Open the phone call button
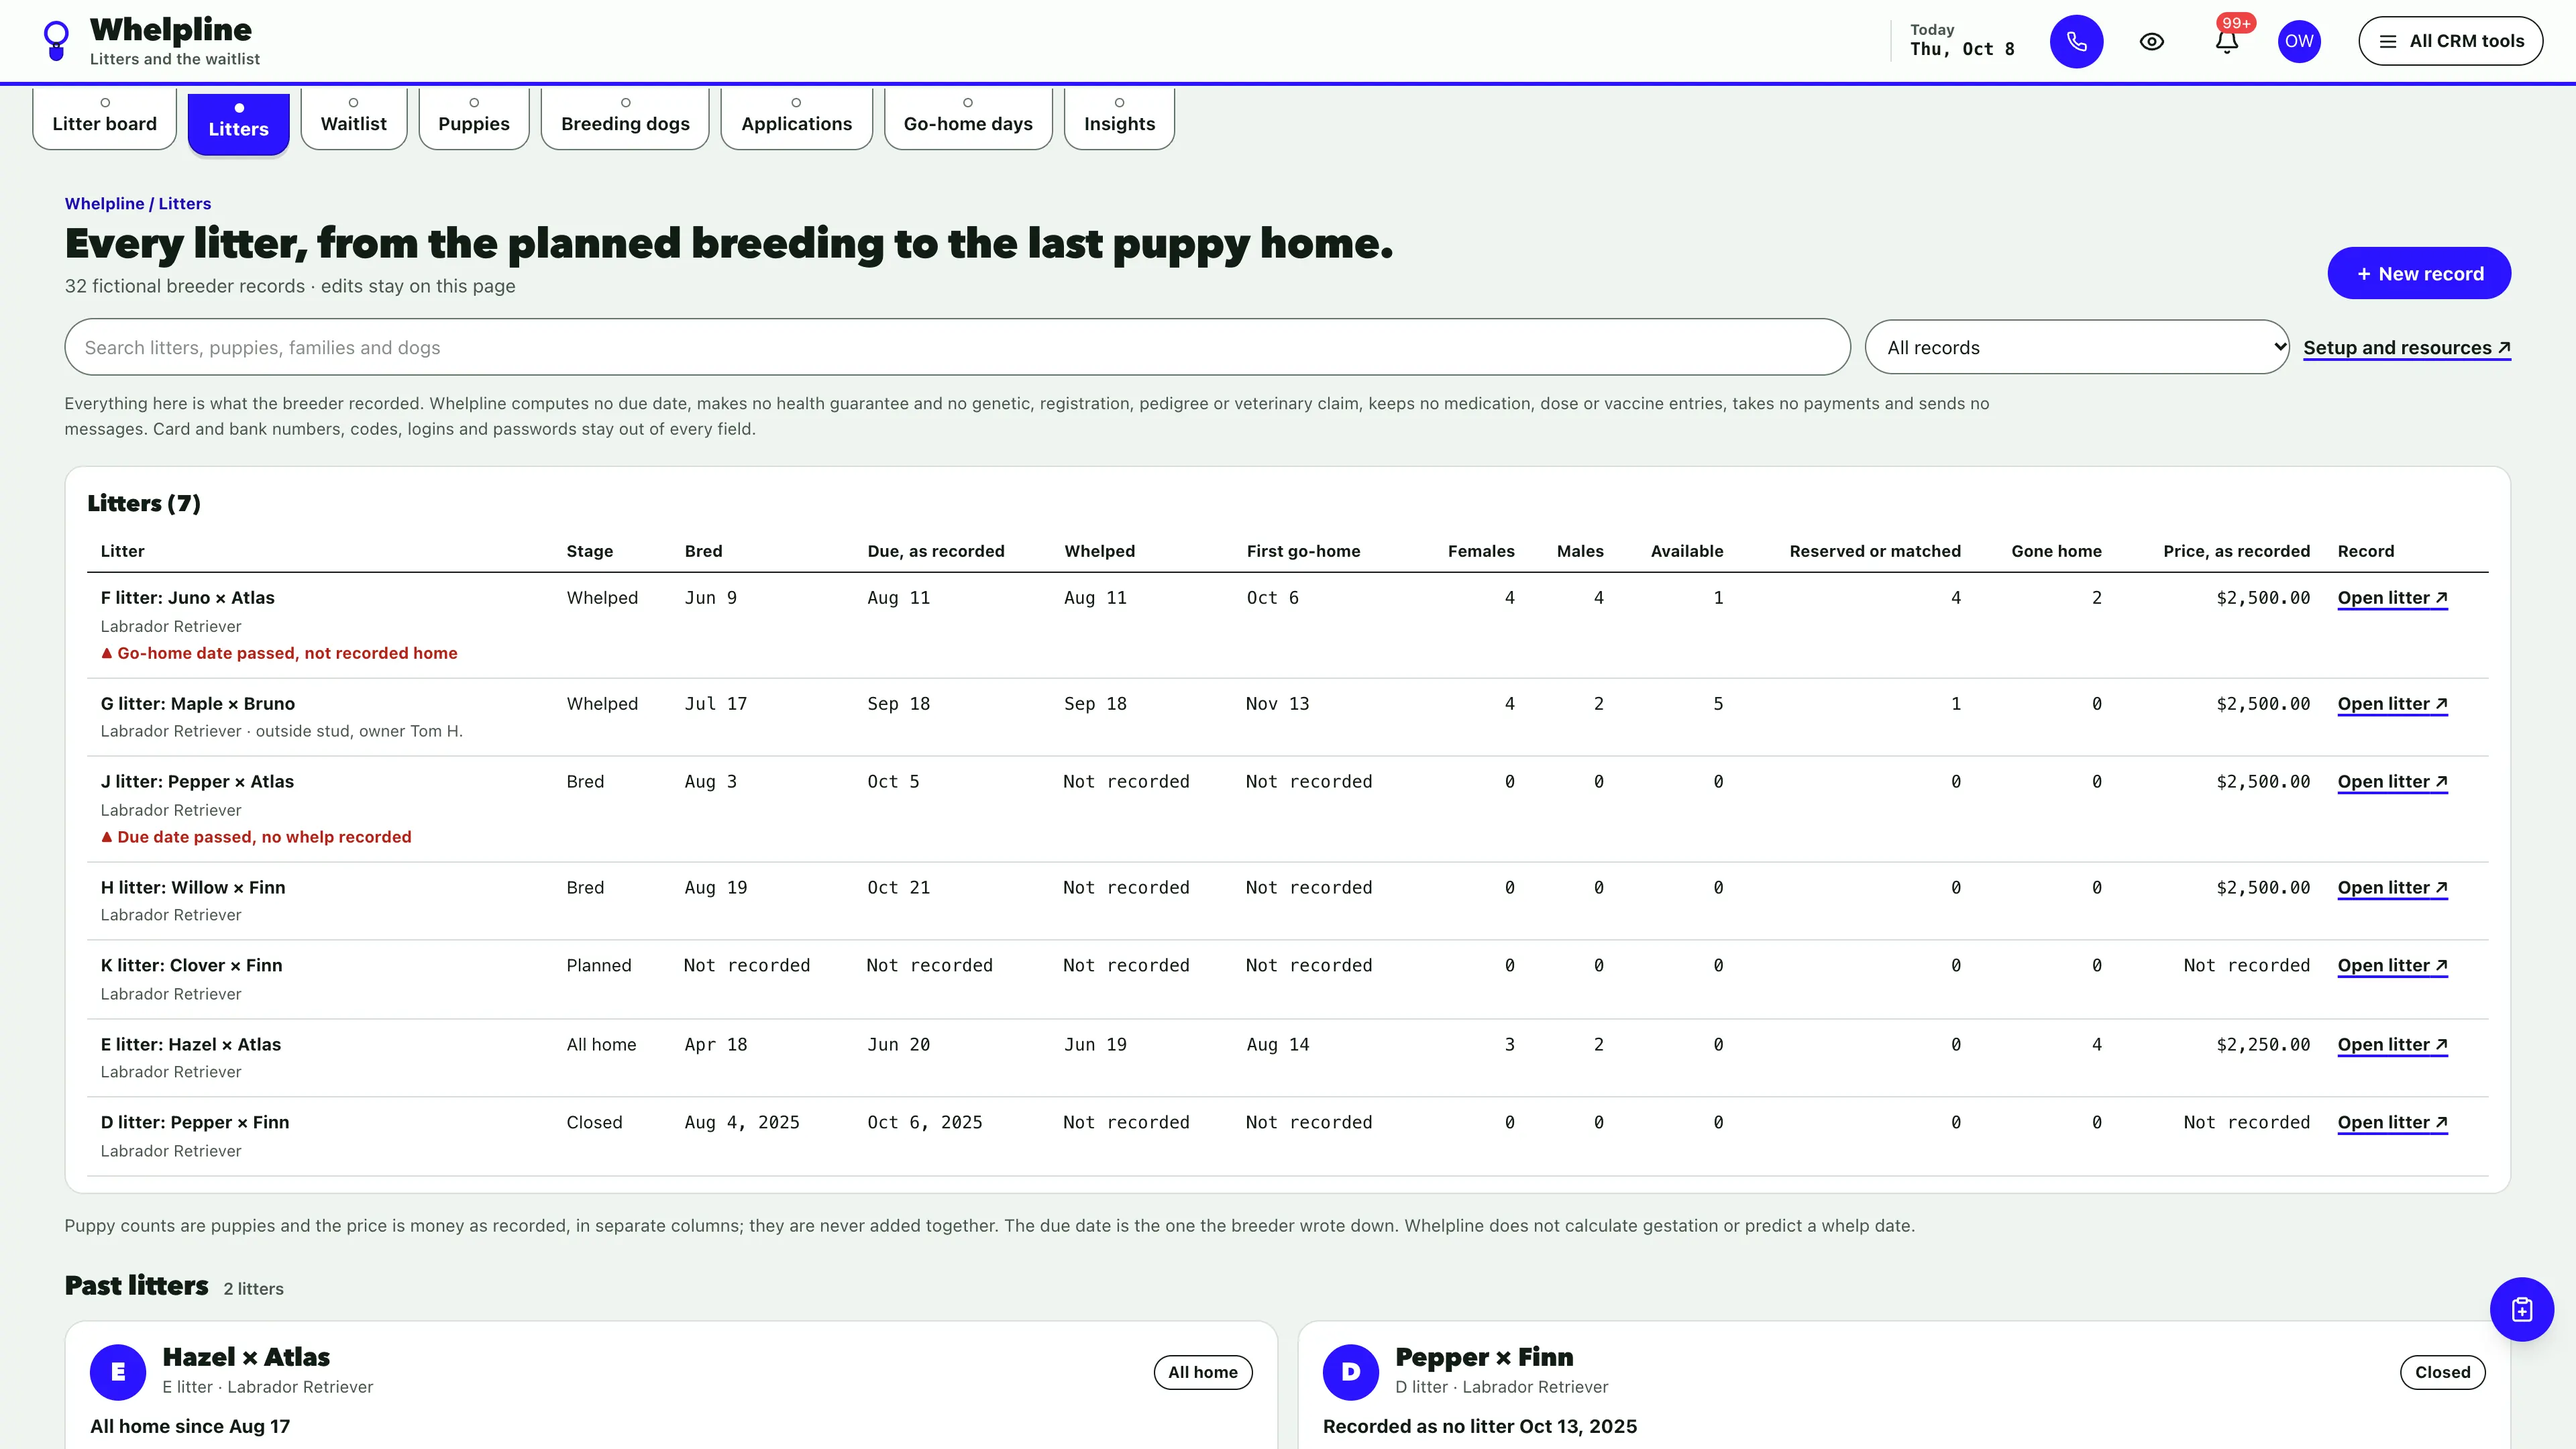 (2076, 41)
